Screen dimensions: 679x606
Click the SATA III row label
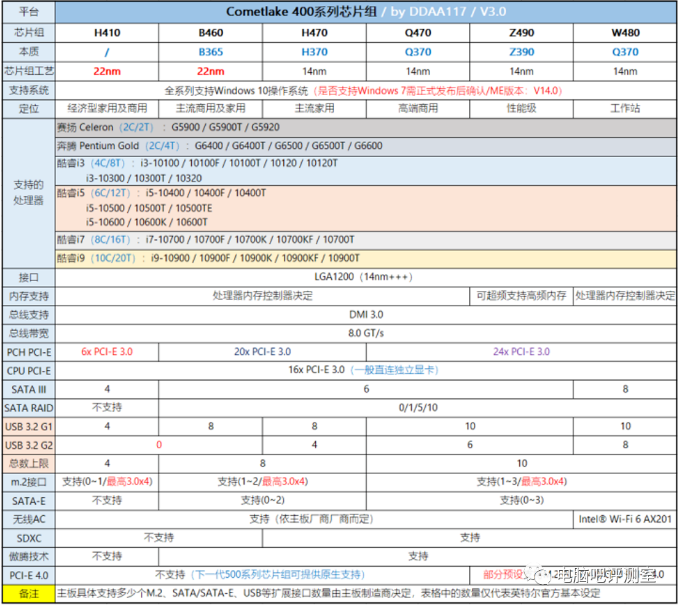(x=29, y=390)
